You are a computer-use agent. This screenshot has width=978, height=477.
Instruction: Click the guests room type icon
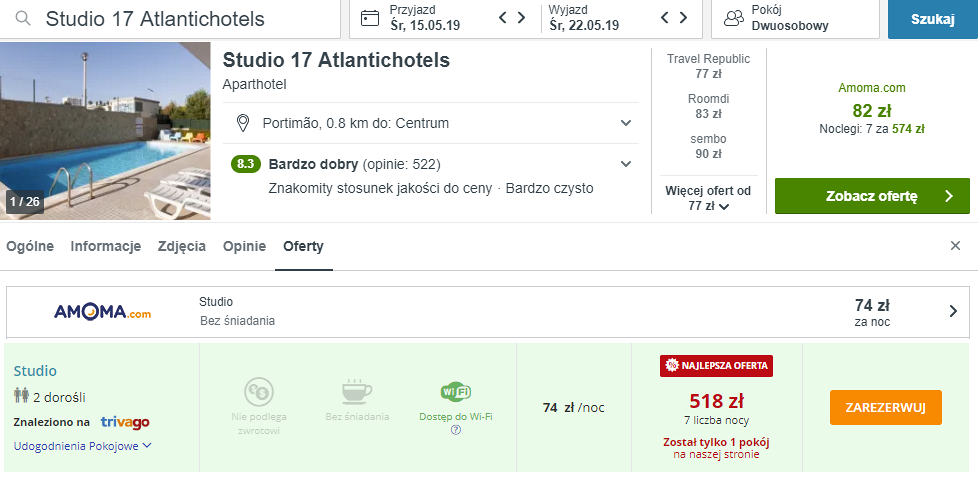733,18
